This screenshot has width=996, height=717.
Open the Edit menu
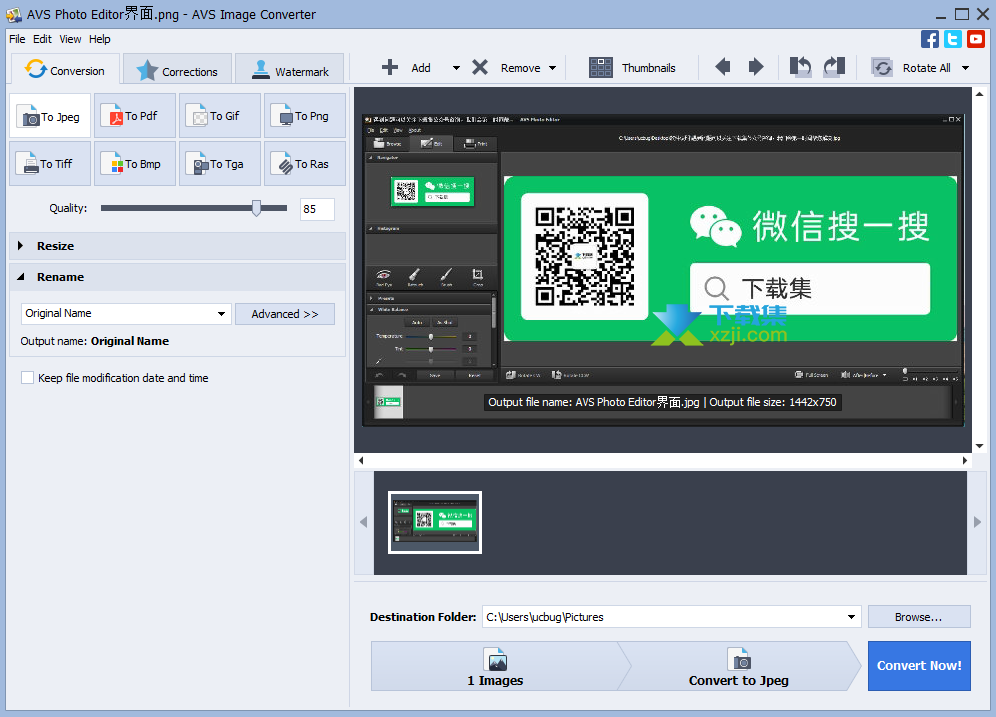click(43, 39)
